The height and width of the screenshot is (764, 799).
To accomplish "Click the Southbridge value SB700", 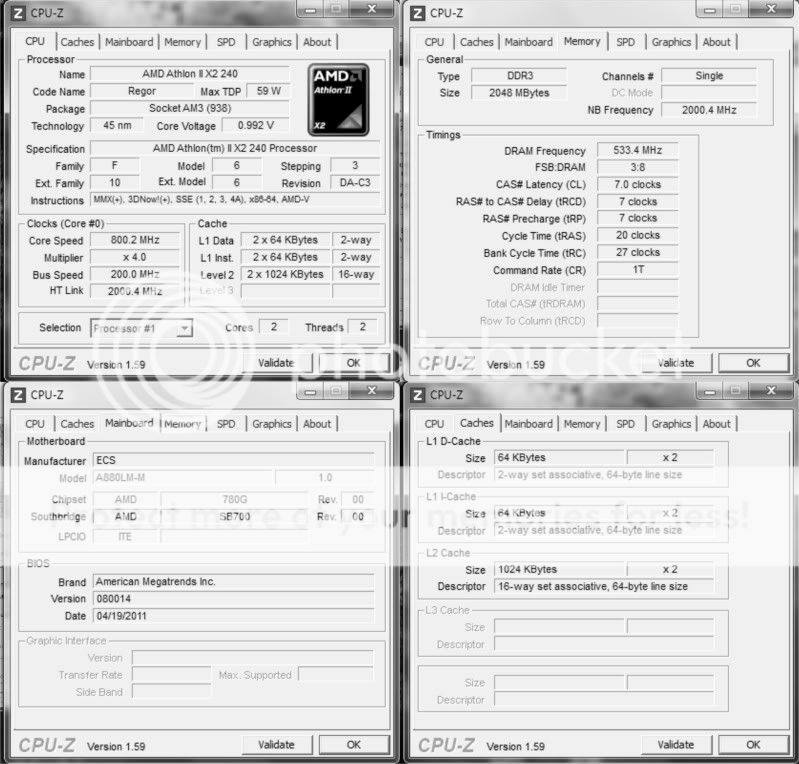I will (234, 517).
